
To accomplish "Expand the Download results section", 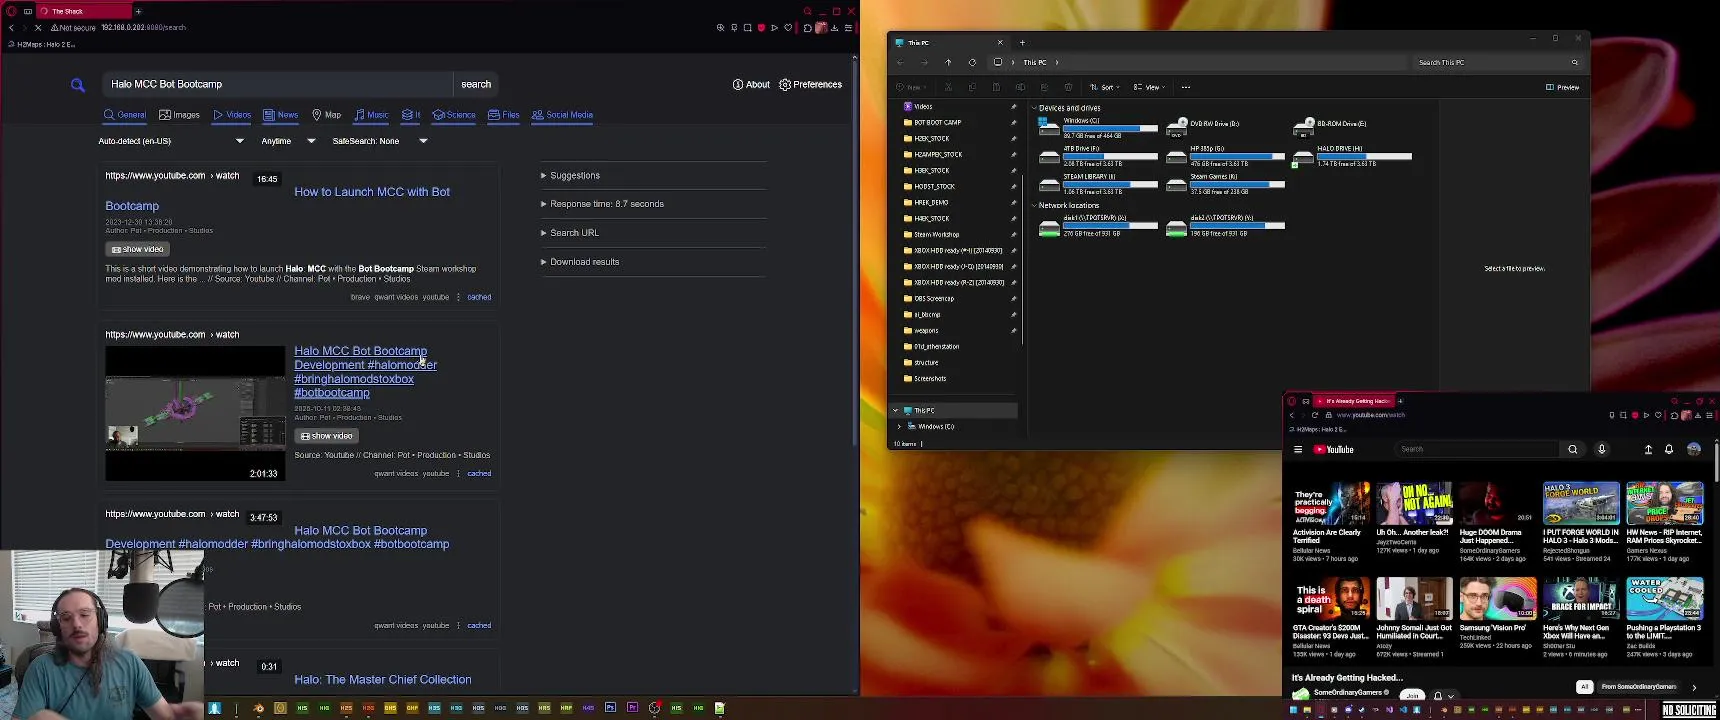I will click(x=580, y=262).
